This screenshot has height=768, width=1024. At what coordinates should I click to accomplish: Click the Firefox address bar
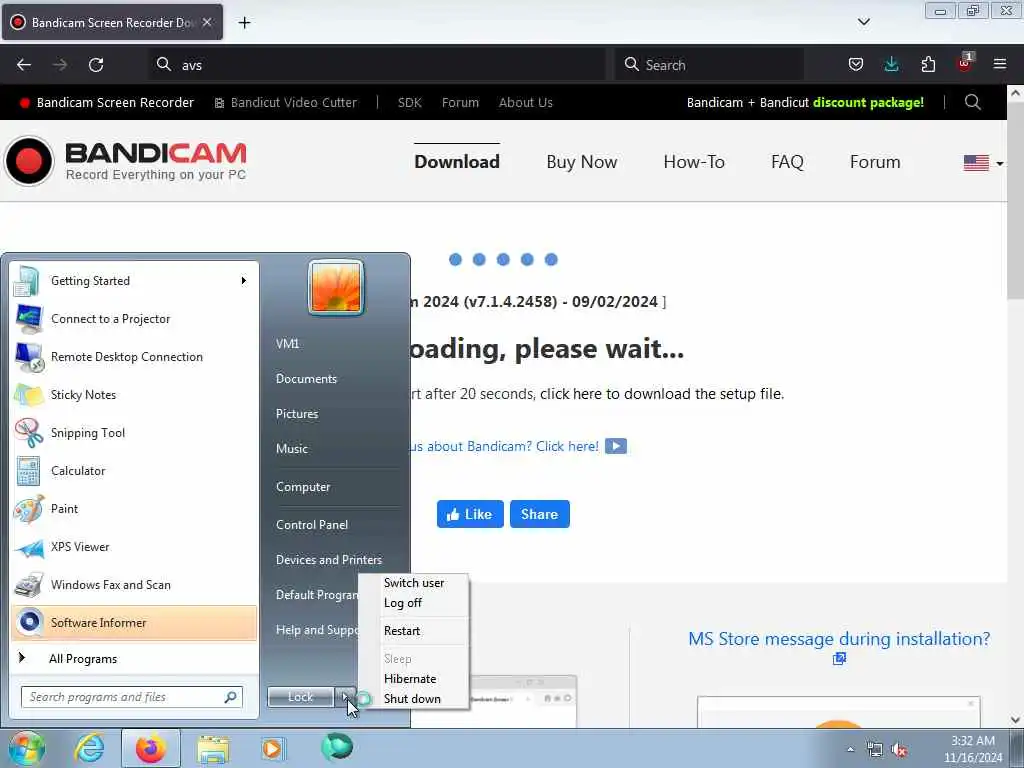pos(379,65)
